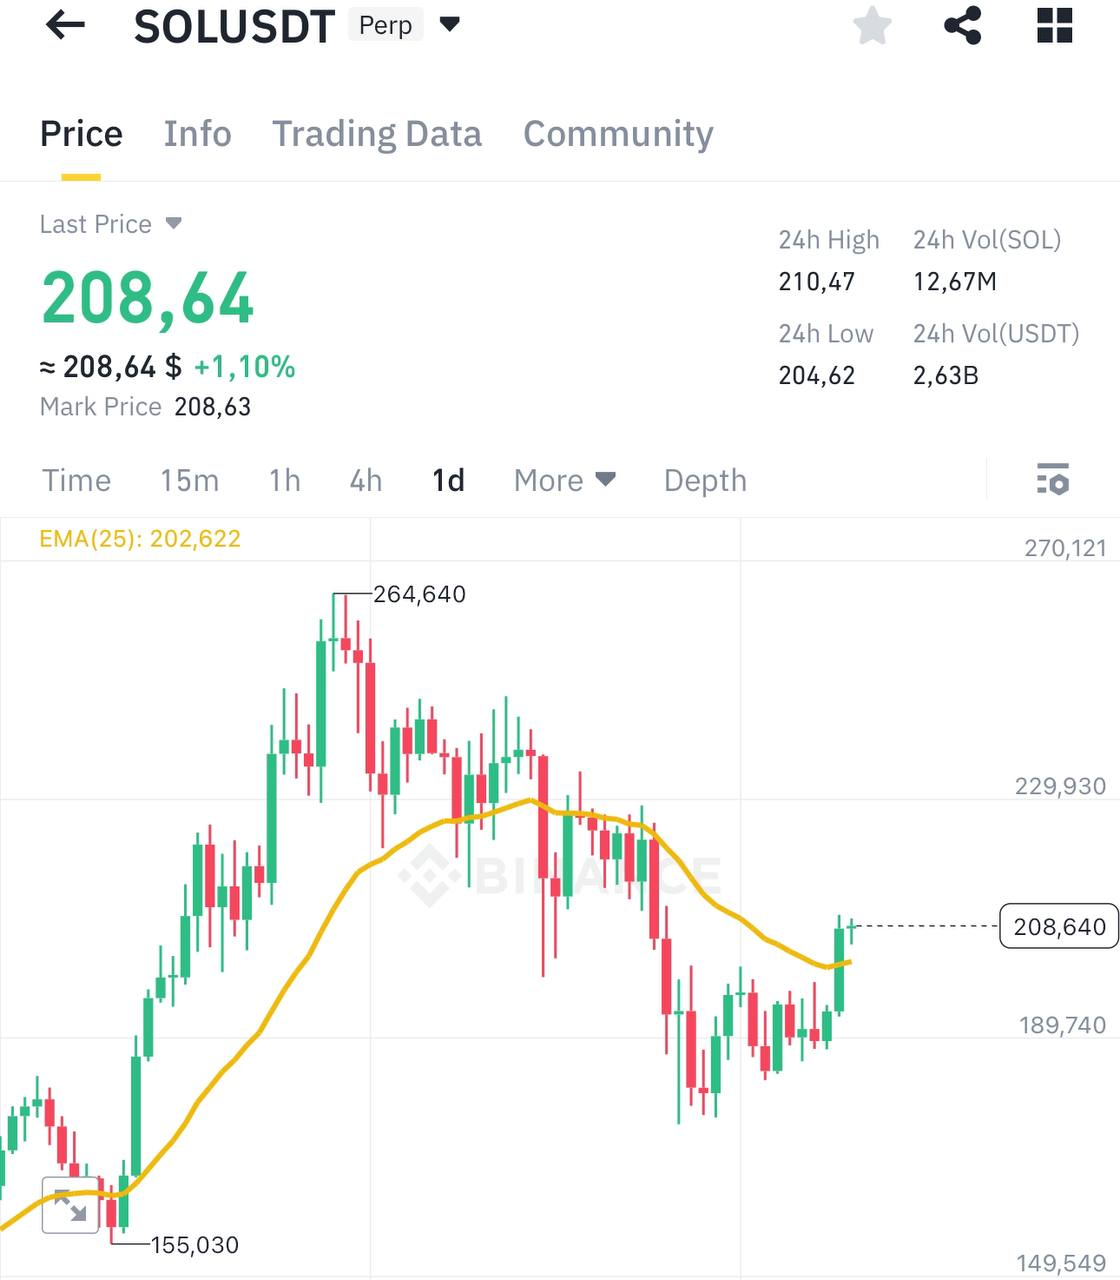View the Community tab
Image resolution: width=1120 pixels, height=1280 pixels.
pos(617,133)
